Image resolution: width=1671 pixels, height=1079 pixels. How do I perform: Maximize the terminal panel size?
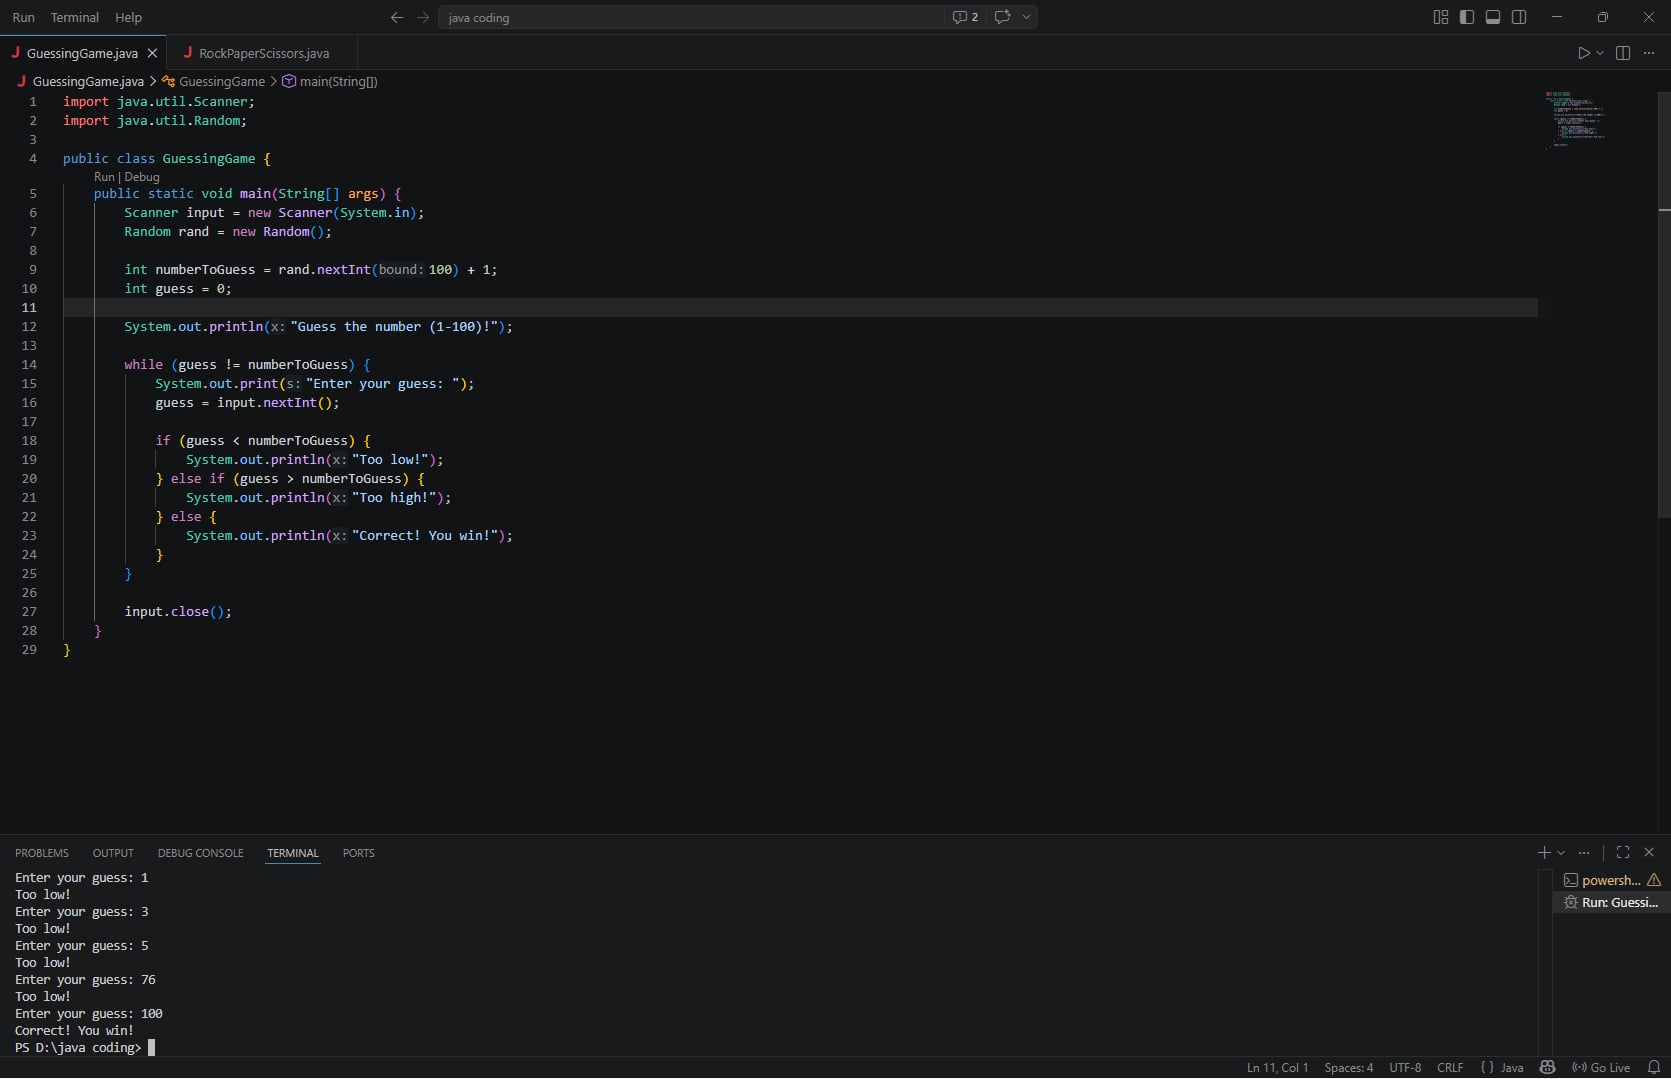pos(1623,853)
